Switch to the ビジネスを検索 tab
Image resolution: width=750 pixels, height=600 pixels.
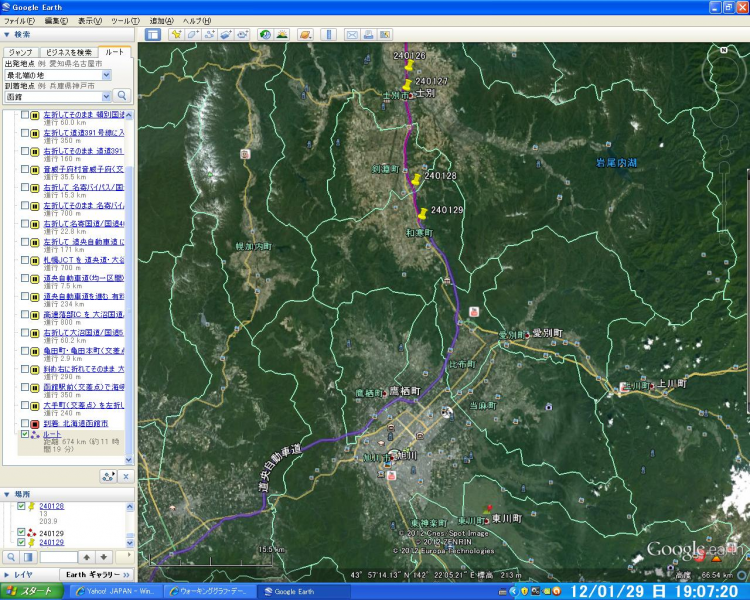tap(68, 52)
